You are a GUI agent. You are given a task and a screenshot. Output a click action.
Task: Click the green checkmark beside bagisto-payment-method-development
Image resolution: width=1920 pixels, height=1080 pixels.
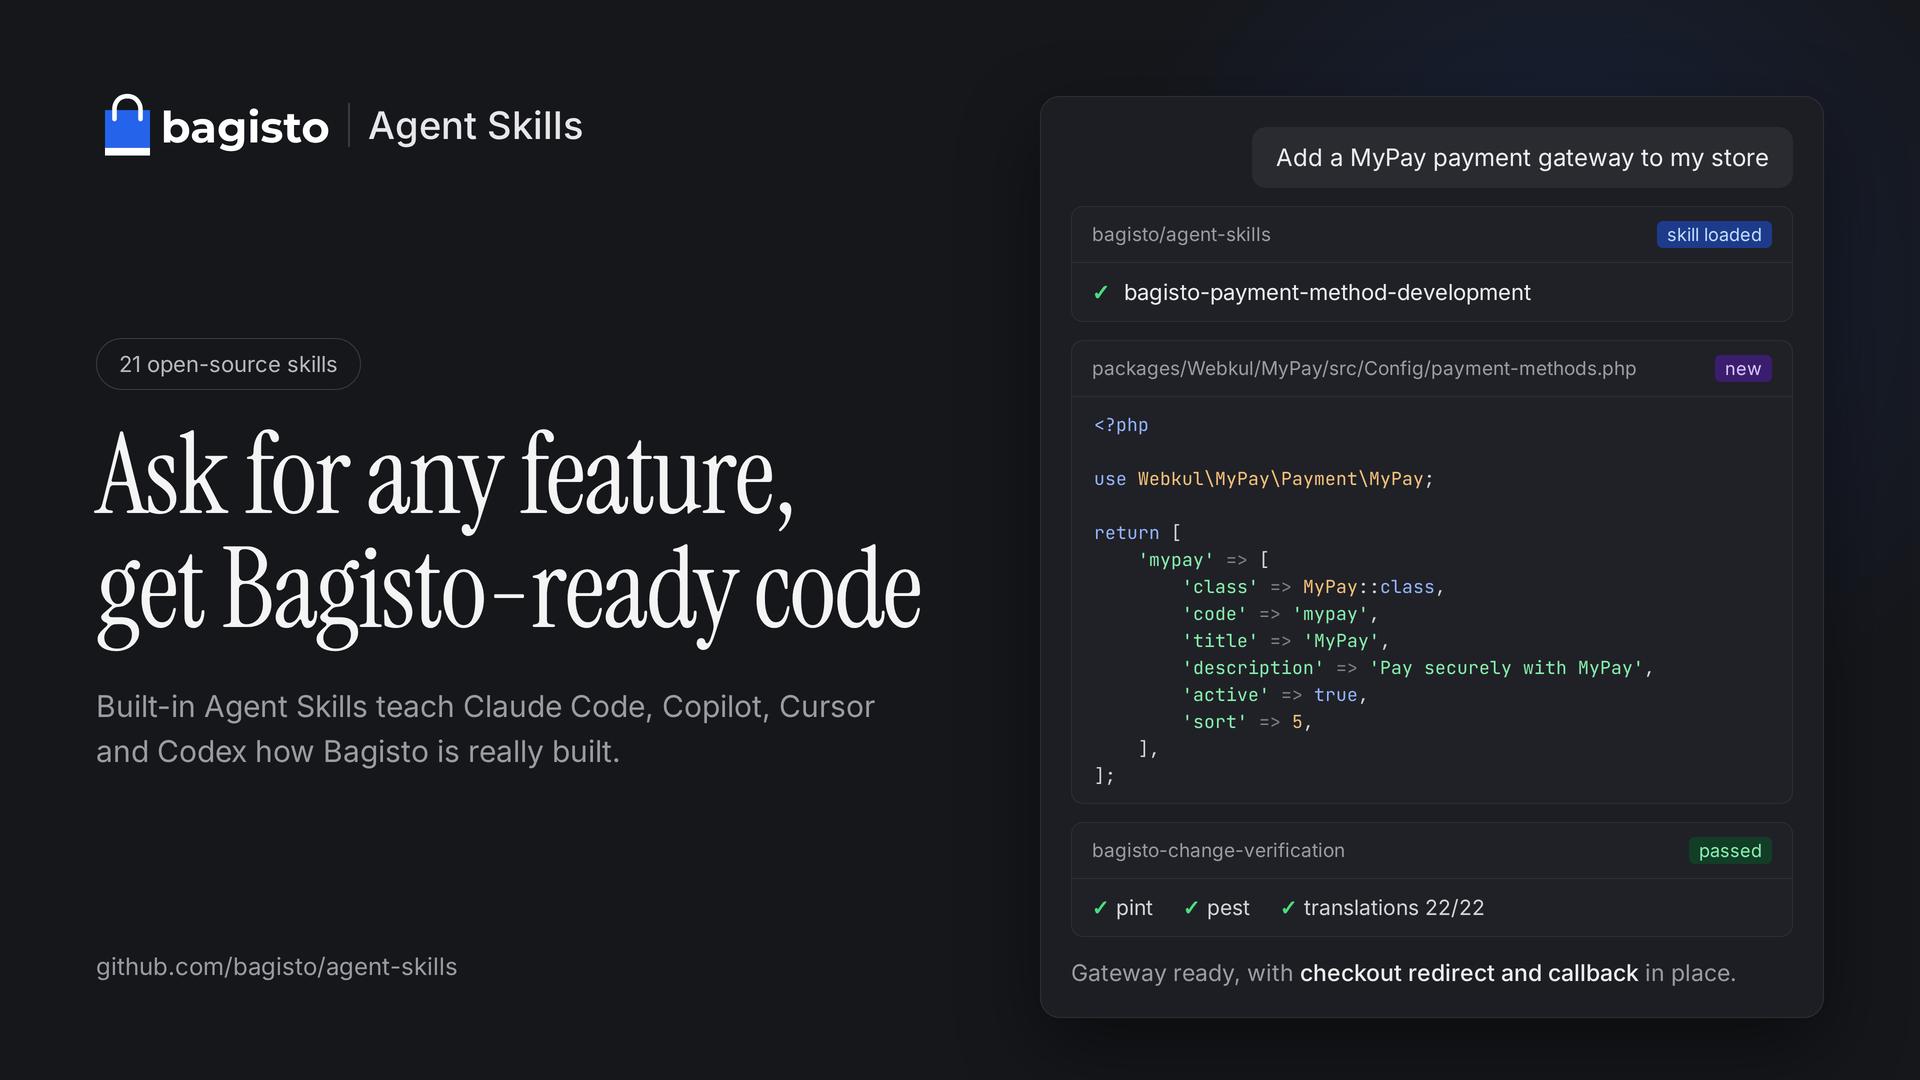(x=1101, y=292)
